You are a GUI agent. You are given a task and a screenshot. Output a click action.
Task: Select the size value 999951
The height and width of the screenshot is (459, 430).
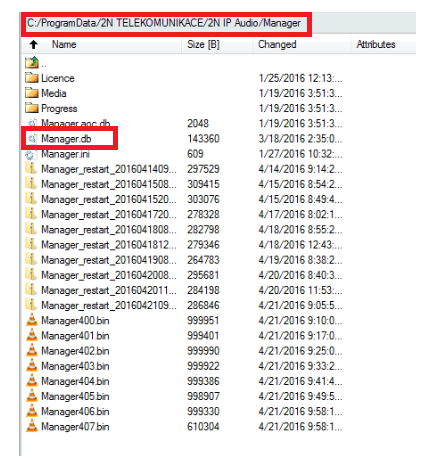pos(203,320)
